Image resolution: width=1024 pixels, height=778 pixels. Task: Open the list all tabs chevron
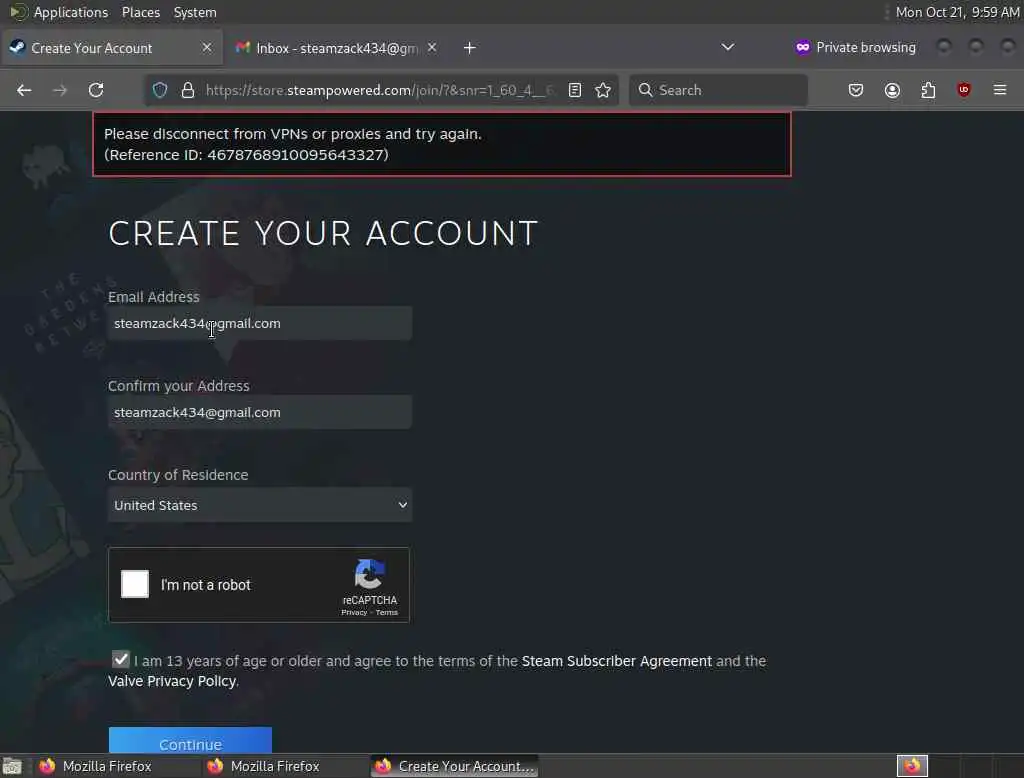pyautogui.click(x=728, y=48)
